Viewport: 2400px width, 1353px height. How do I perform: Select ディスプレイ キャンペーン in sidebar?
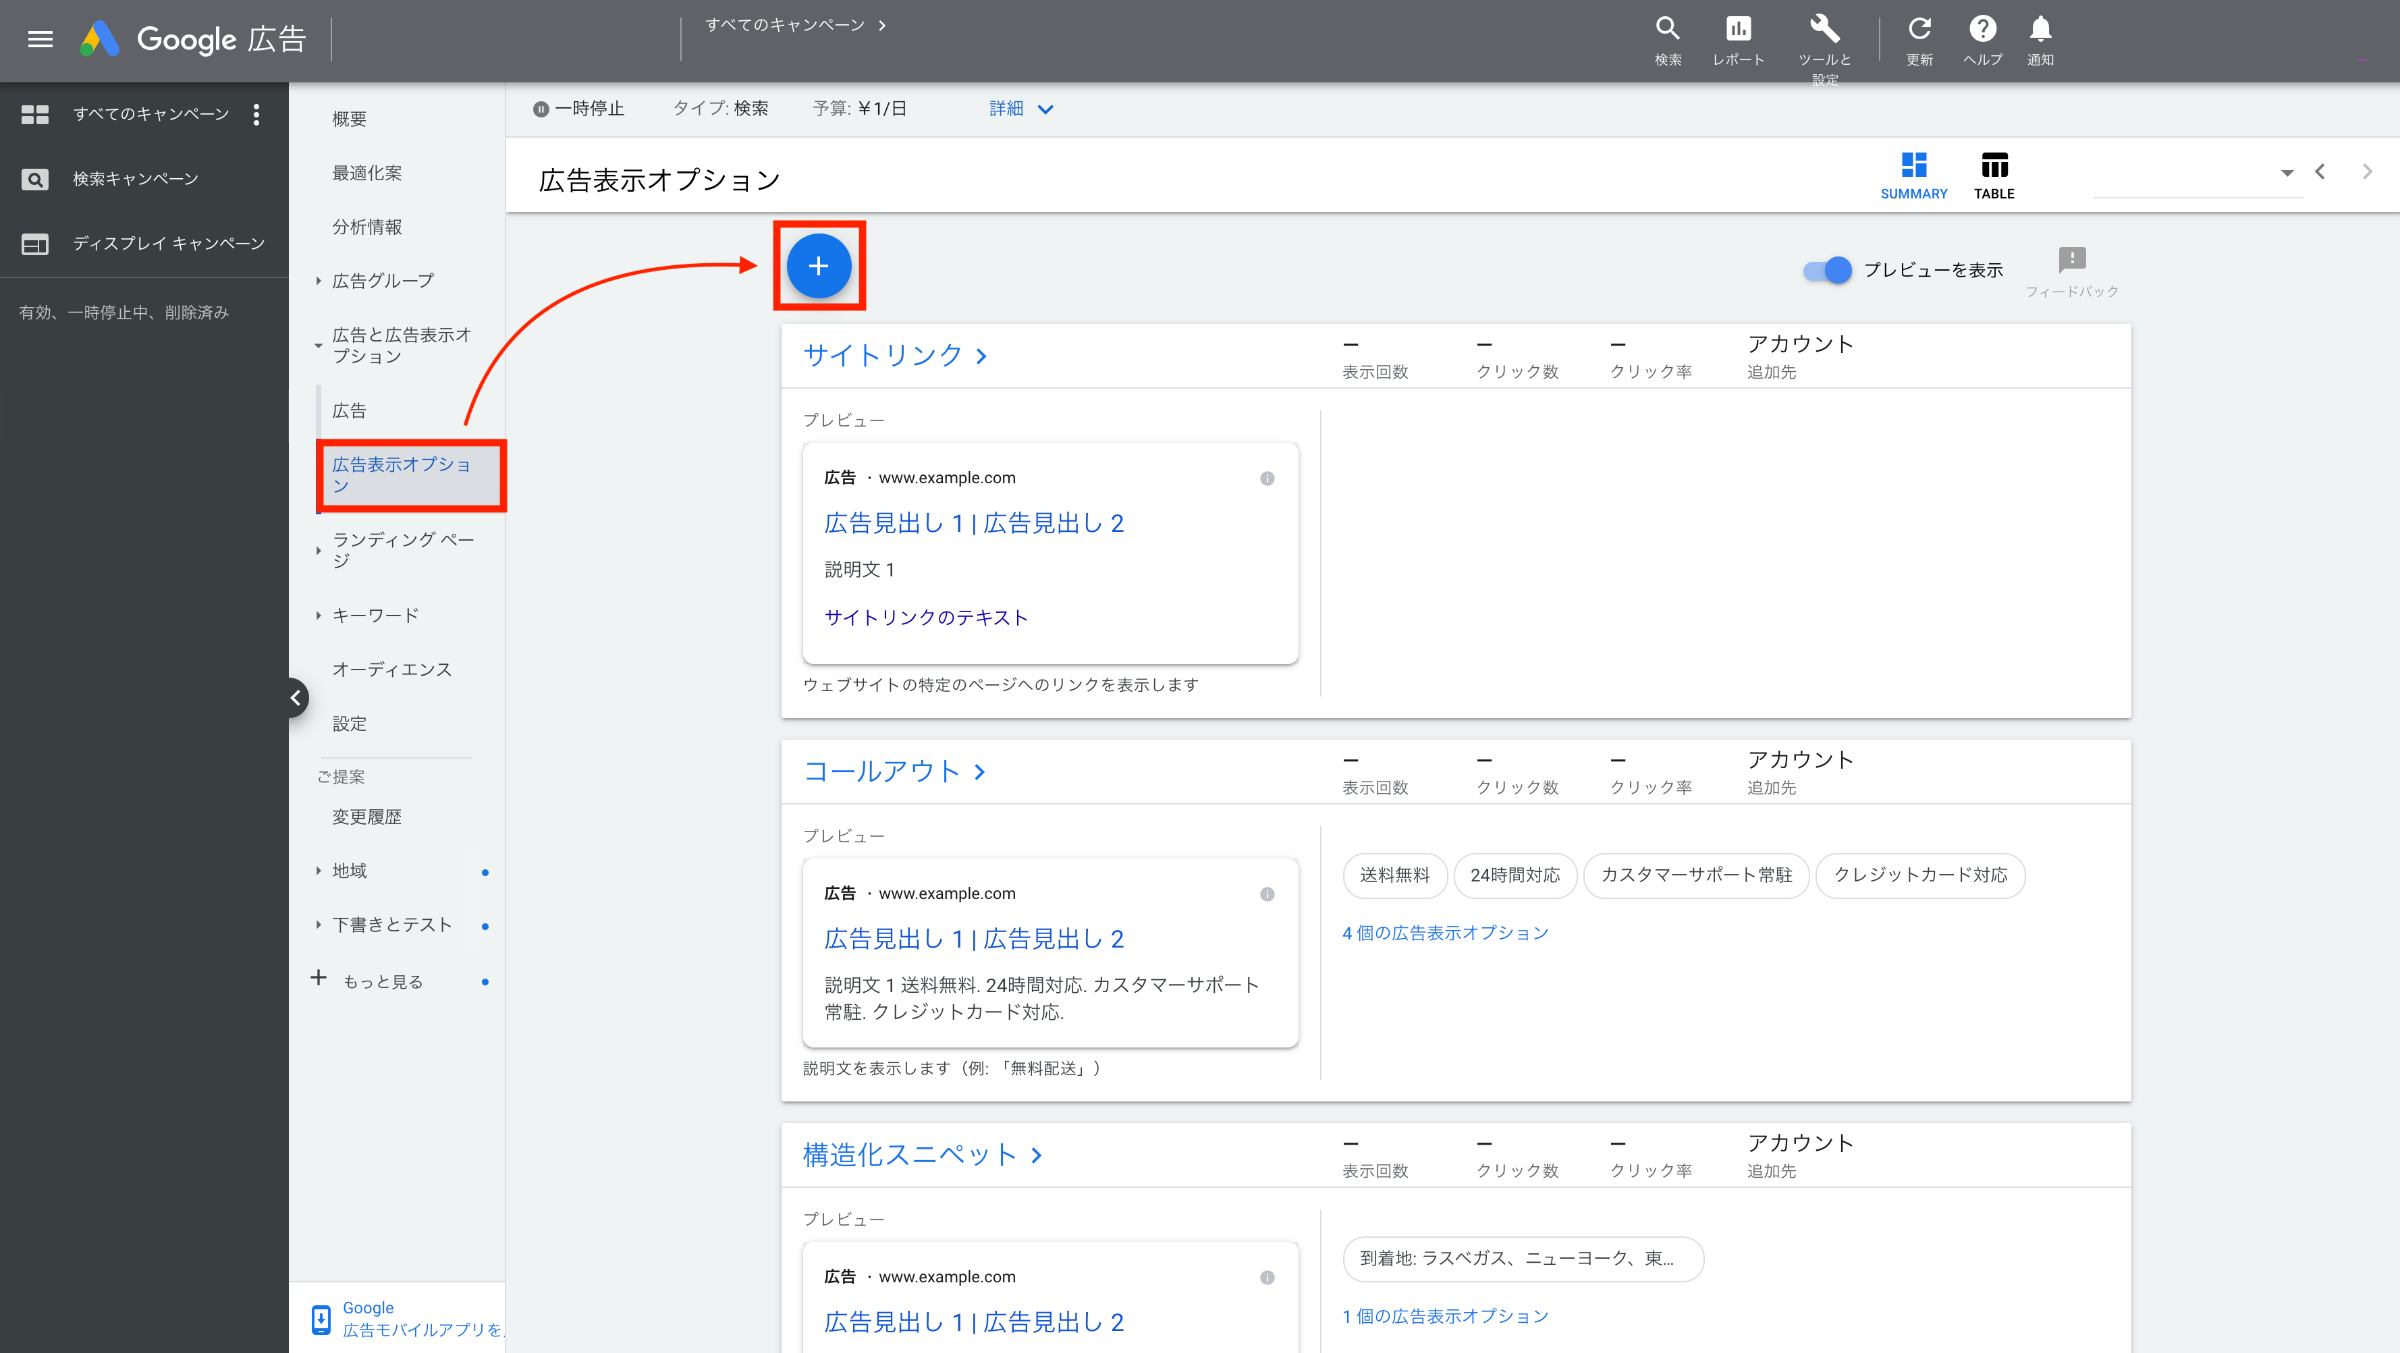coord(169,243)
